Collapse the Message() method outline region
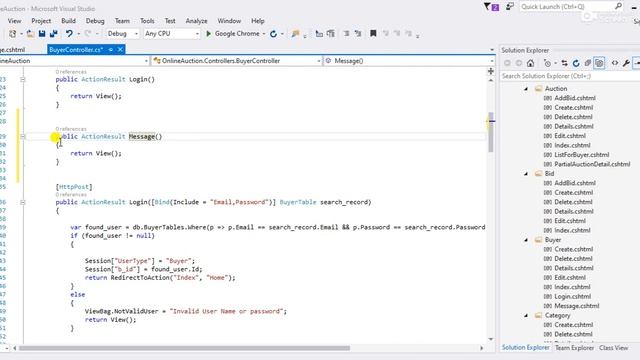The width and height of the screenshot is (640, 360). (23, 137)
